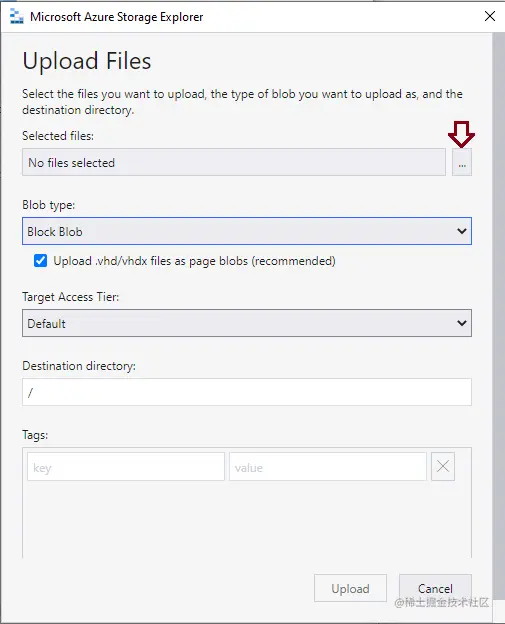Viewport: 505px width, 624px height.
Task: Expand the Target Access Tier dropdown
Action: tap(247, 323)
